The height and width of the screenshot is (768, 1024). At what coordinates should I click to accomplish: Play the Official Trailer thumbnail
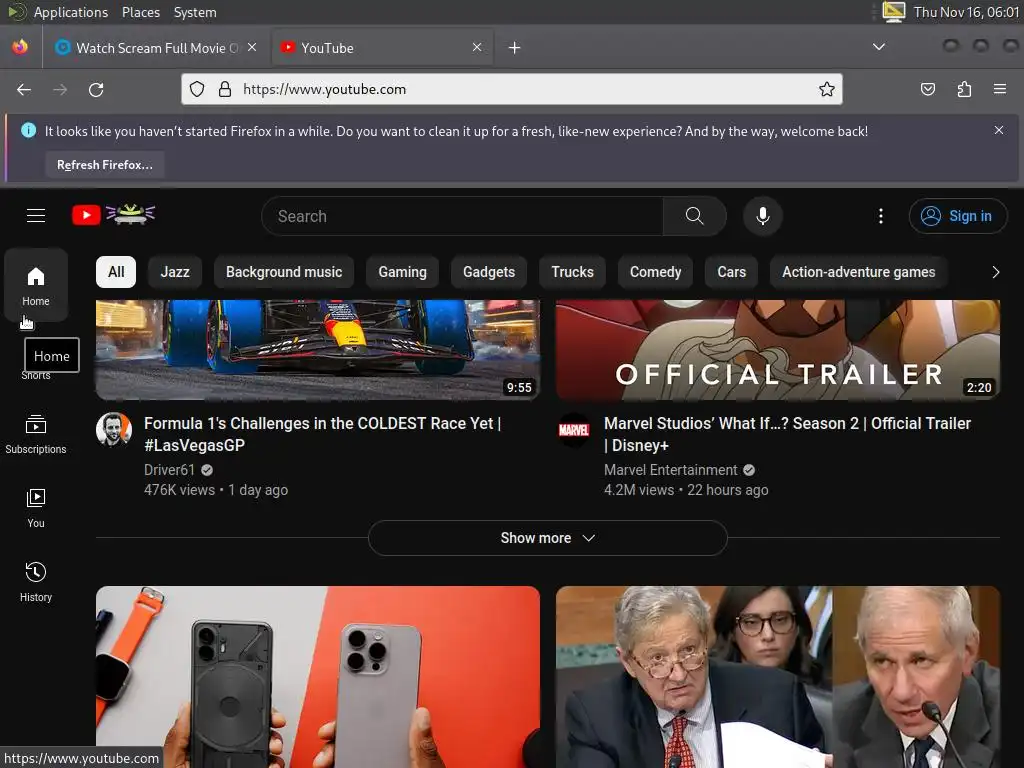point(777,349)
